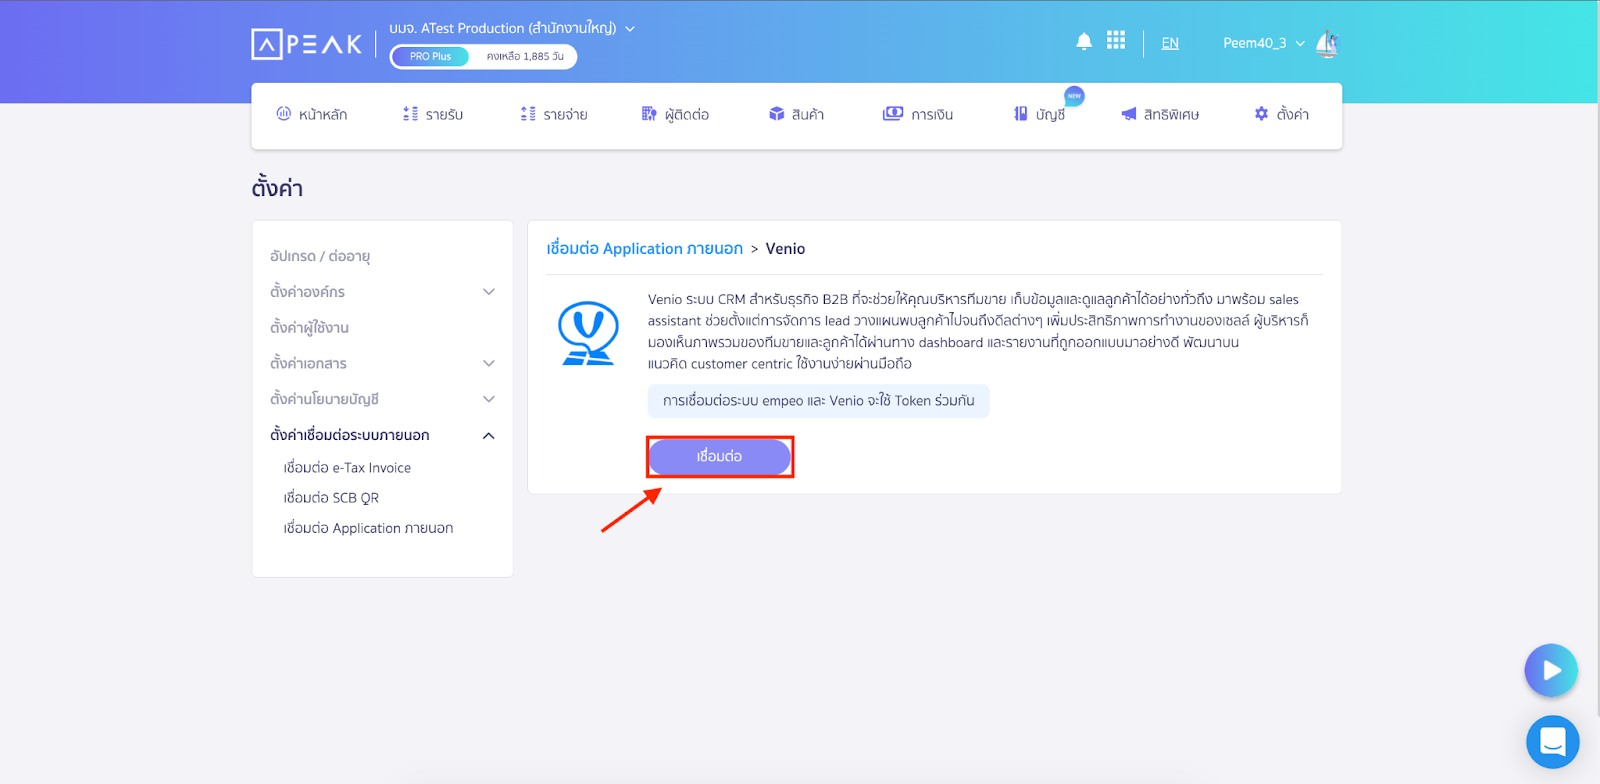Open the การเงิน menu
1600x784 pixels.
pos(918,115)
